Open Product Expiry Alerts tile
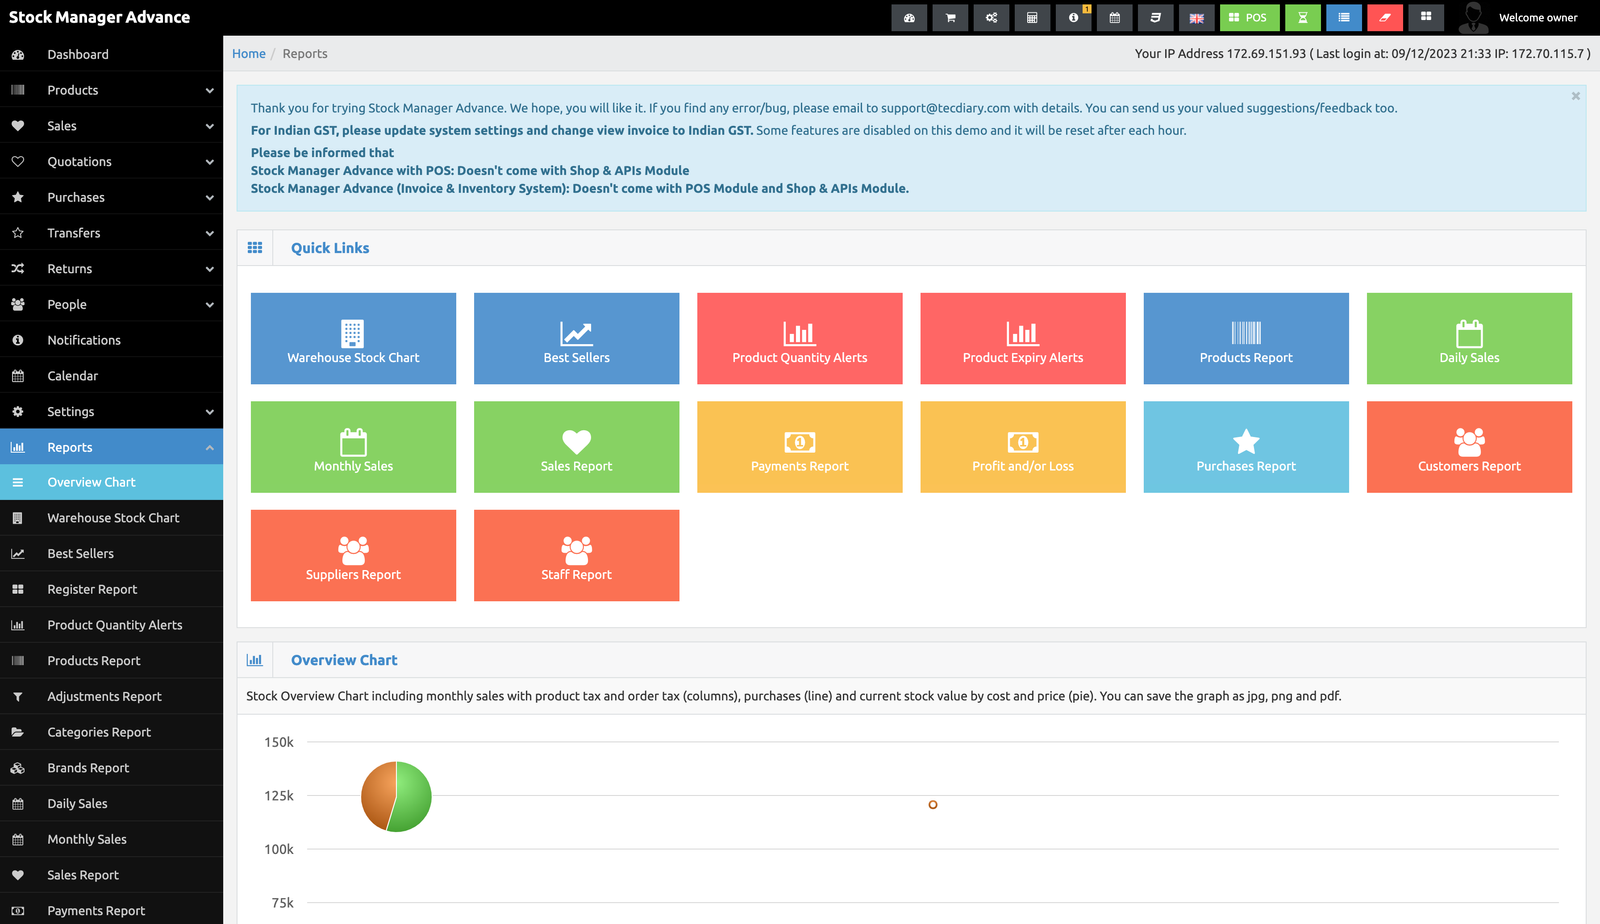Viewport: 1600px width, 924px height. pyautogui.click(x=1022, y=338)
